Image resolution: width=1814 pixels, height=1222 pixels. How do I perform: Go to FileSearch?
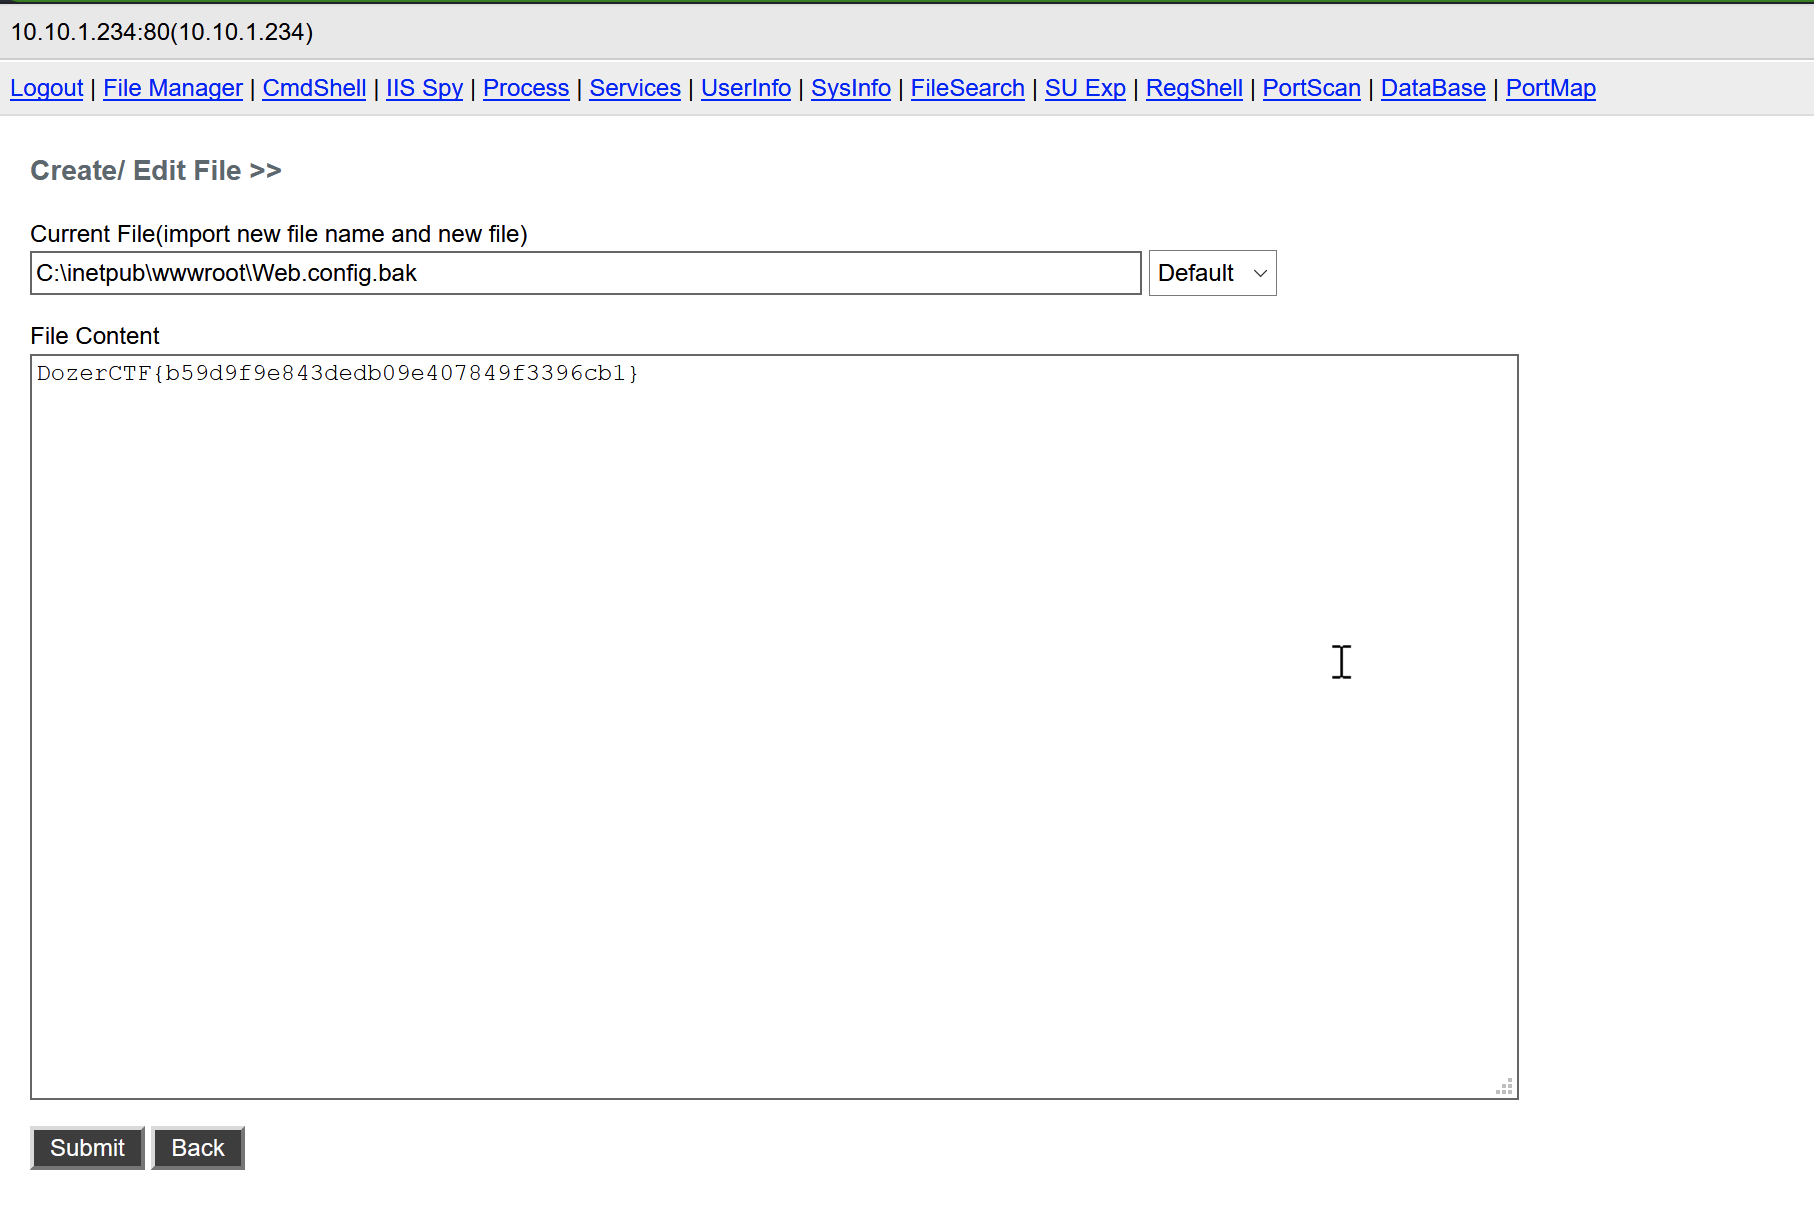(x=968, y=88)
